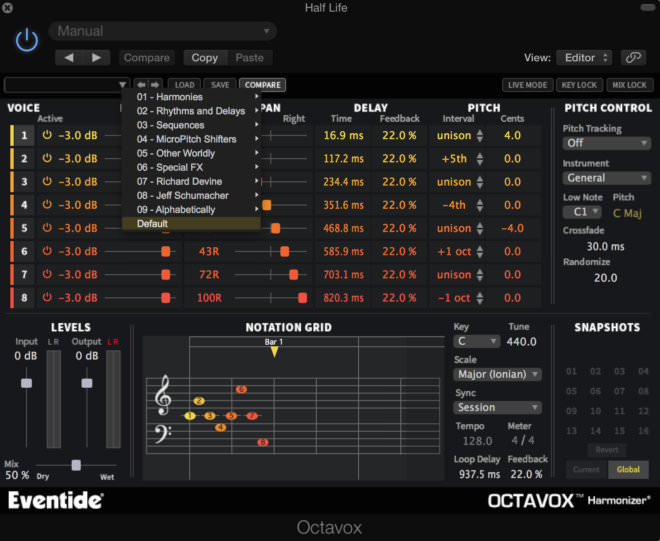Open the Manual preset dropdown

[162, 31]
